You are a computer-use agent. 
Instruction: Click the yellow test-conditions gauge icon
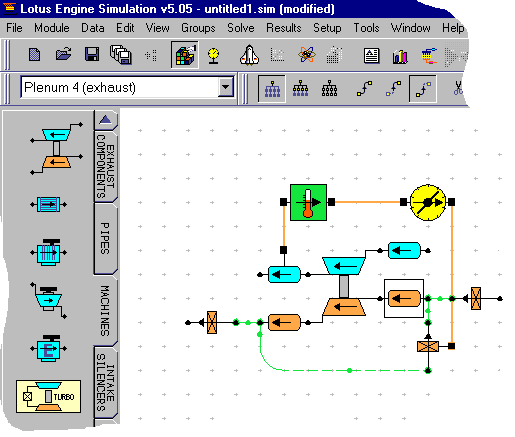[213, 55]
